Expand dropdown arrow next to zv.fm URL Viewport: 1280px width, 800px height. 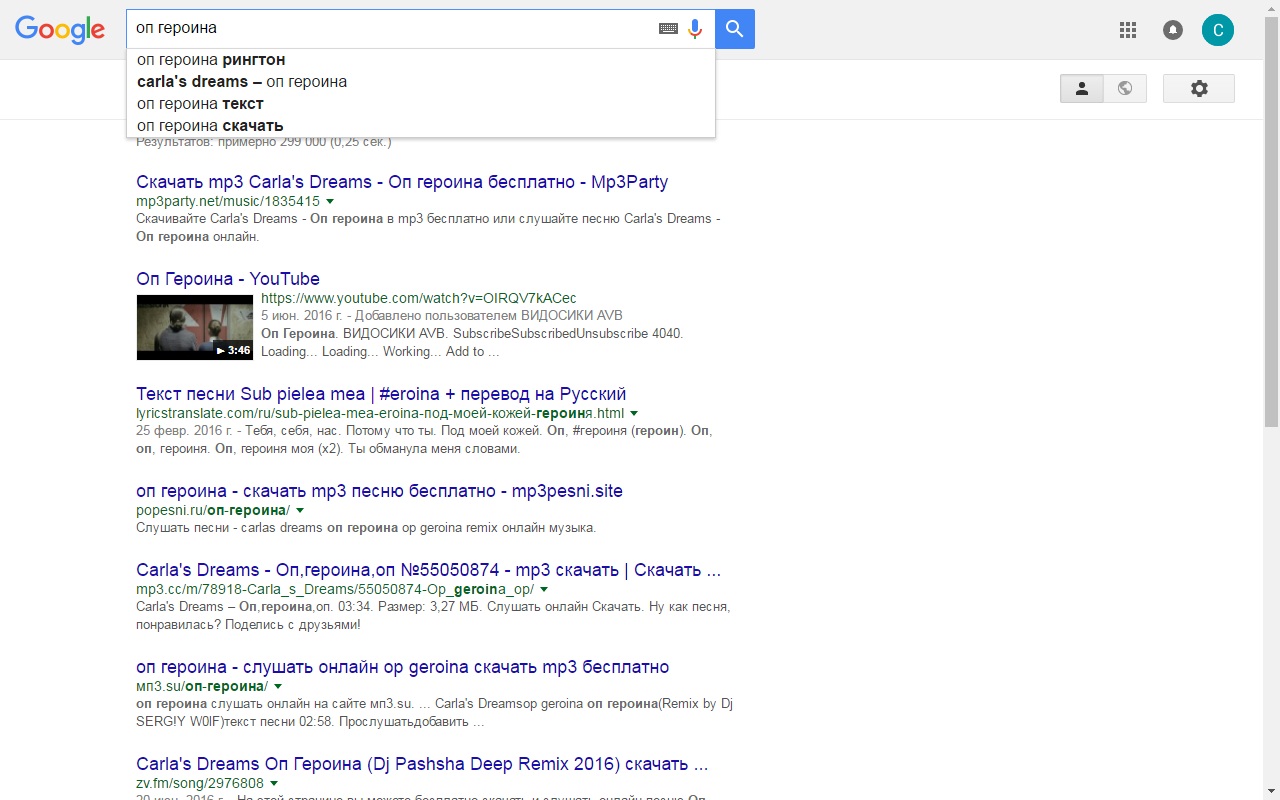(274, 784)
